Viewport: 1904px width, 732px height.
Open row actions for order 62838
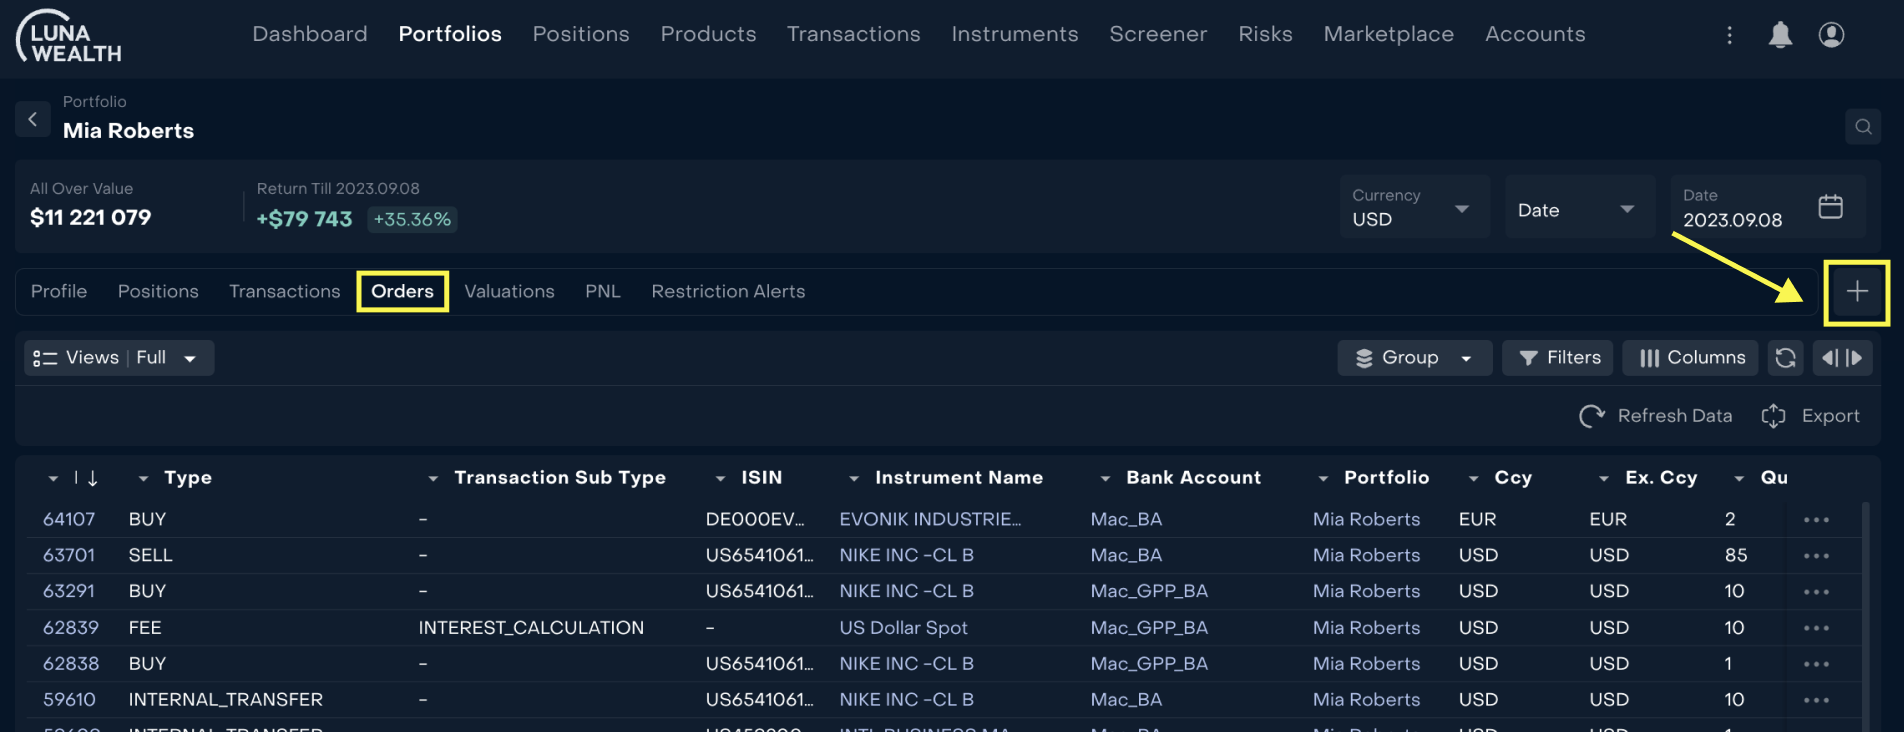tap(1816, 664)
